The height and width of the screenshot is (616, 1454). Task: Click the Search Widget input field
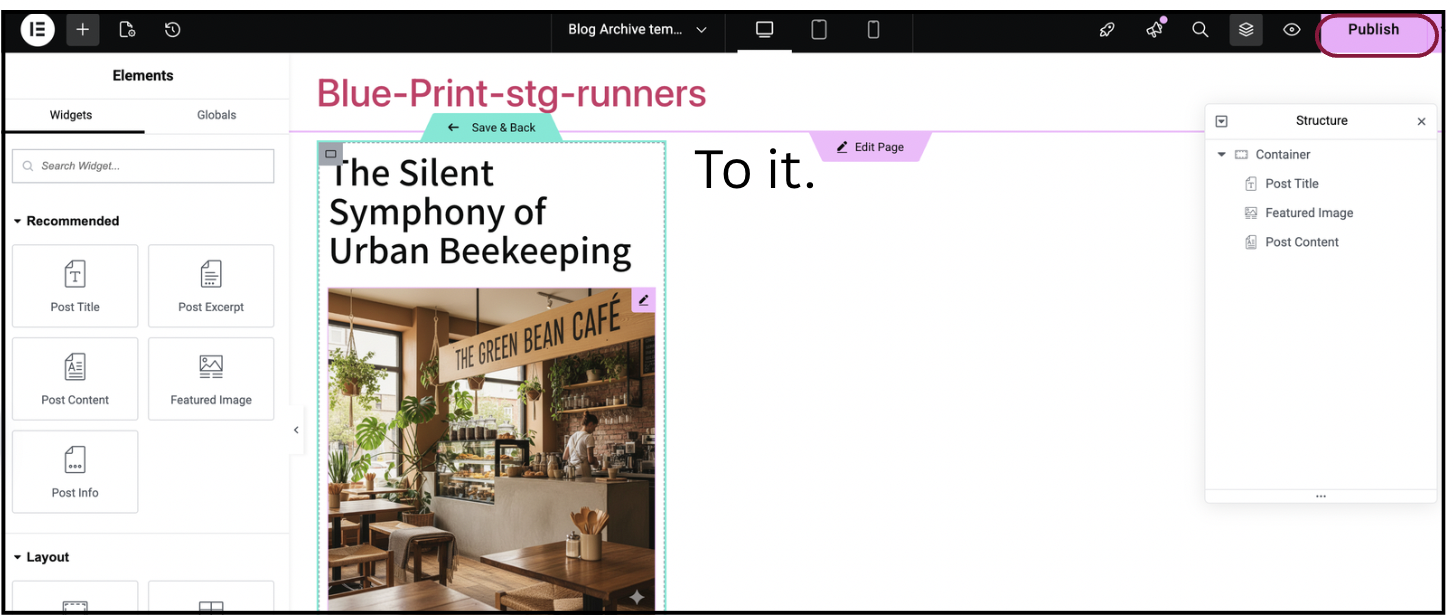pos(143,166)
